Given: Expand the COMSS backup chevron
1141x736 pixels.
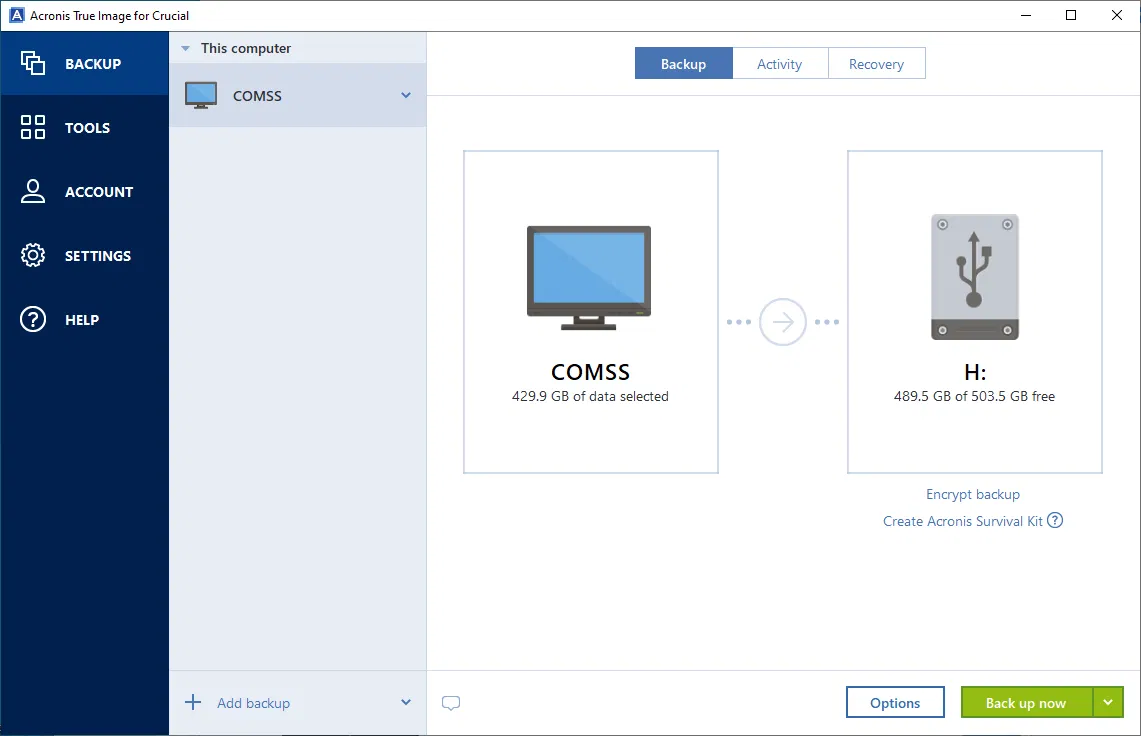Looking at the screenshot, I should click(x=406, y=95).
